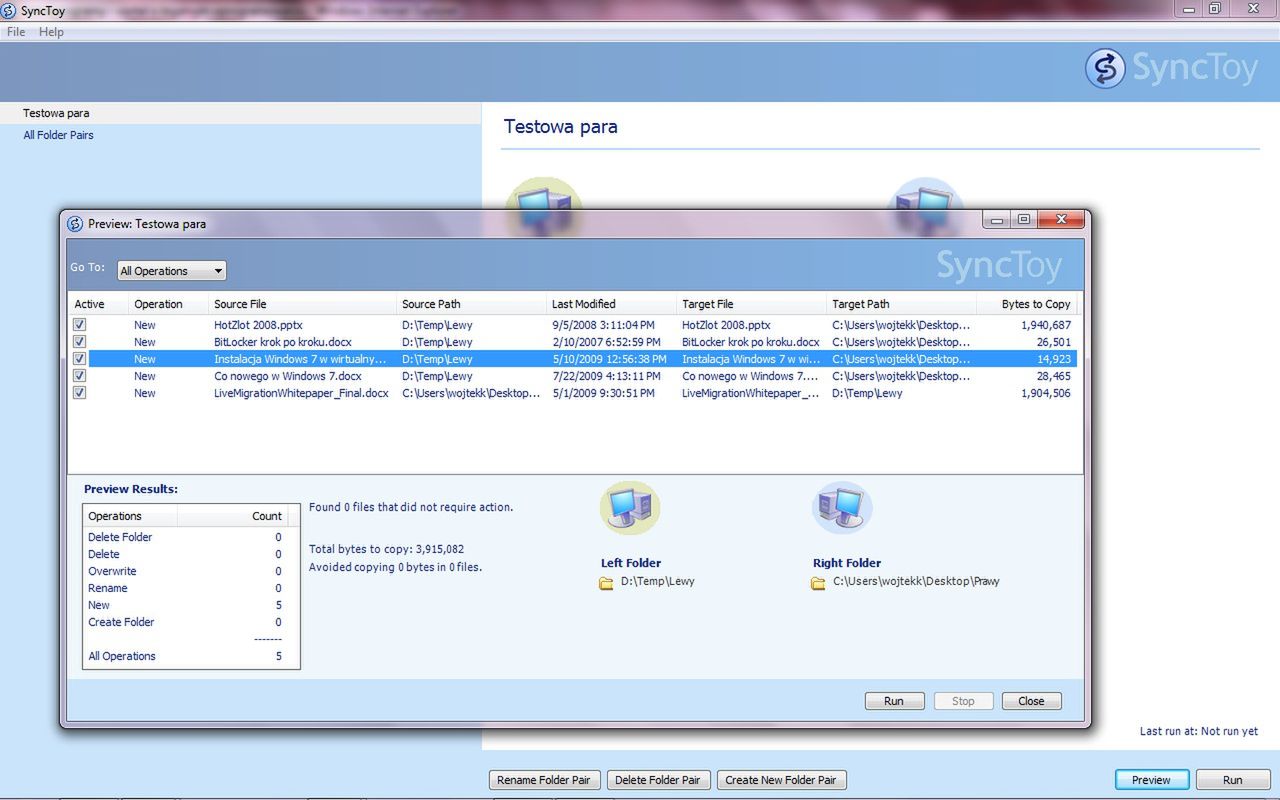This screenshot has height=800, width=1280.
Task: Click the Left Folder computer icon in Preview
Action: pyautogui.click(x=630, y=508)
